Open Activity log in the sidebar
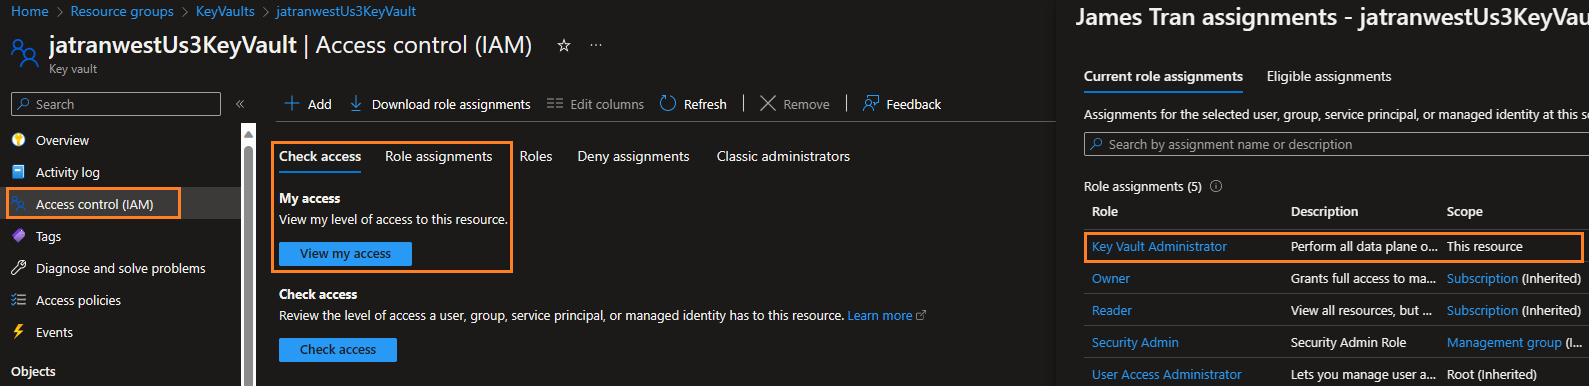 click(68, 172)
